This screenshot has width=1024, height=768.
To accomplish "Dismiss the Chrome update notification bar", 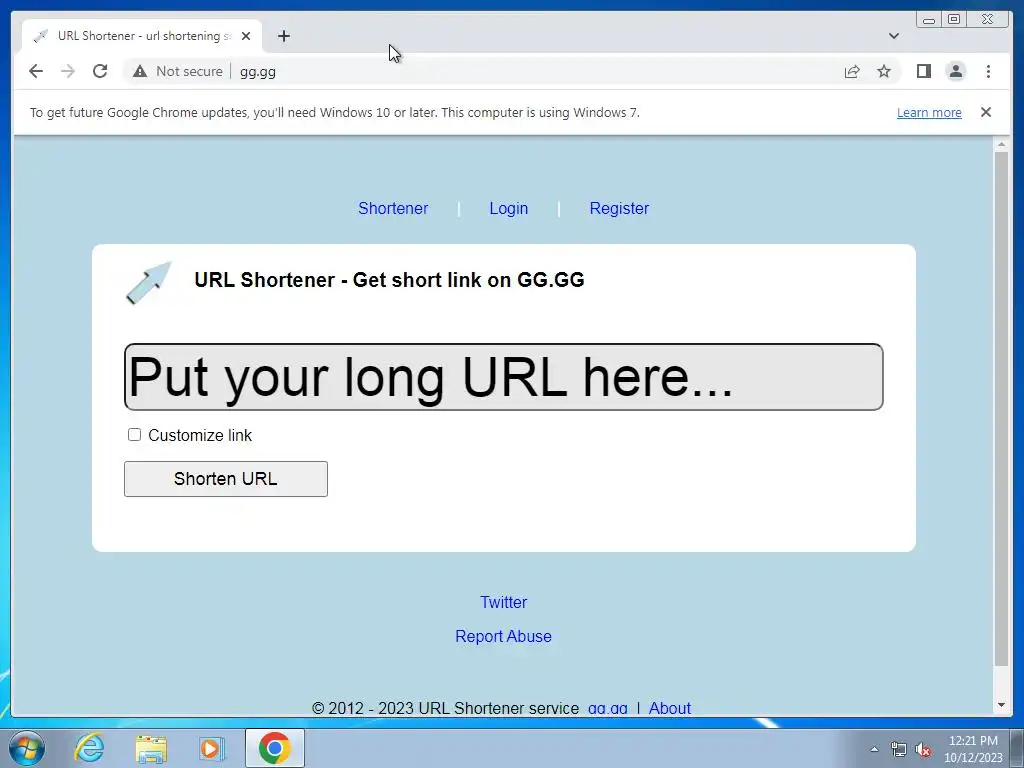I will coord(986,112).
